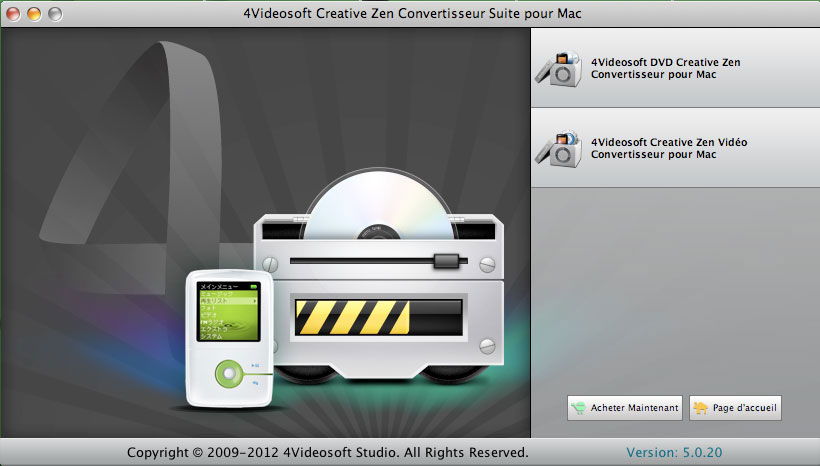Click the Version 5.0.20 label
The width and height of the screenshot is (820, 466).
pos(673,453)
